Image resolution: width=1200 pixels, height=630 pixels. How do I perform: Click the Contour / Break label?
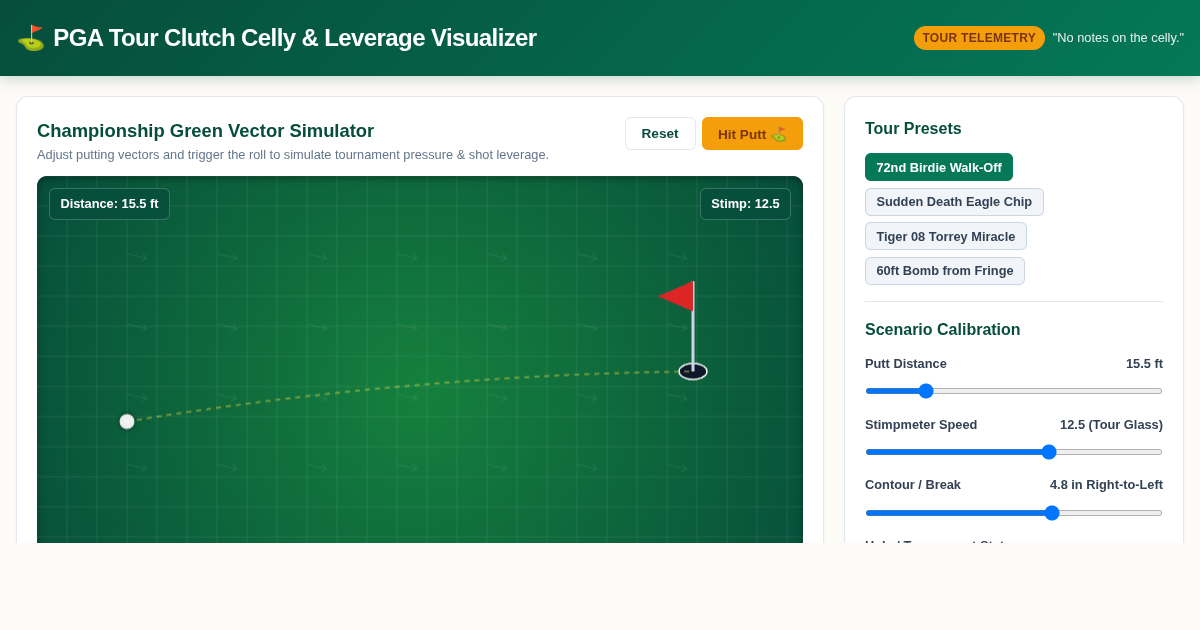[x=913, y=485]
